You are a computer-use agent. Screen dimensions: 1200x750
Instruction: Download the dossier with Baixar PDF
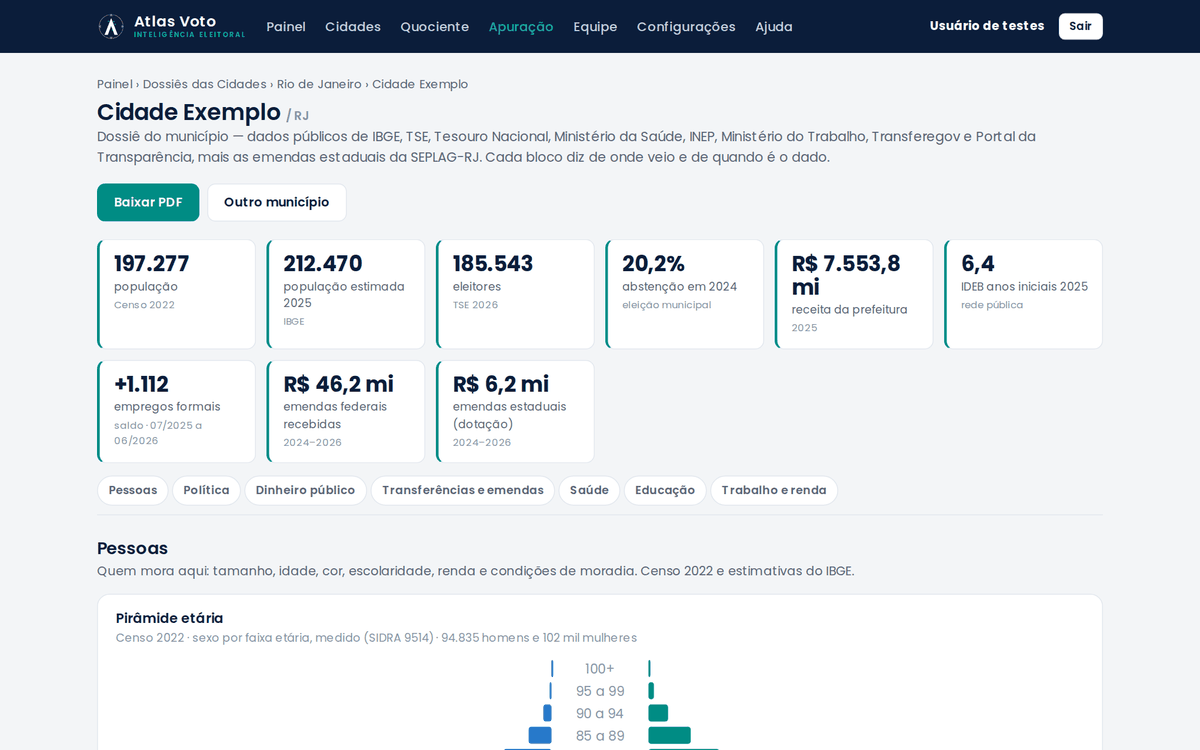point(148,202)
